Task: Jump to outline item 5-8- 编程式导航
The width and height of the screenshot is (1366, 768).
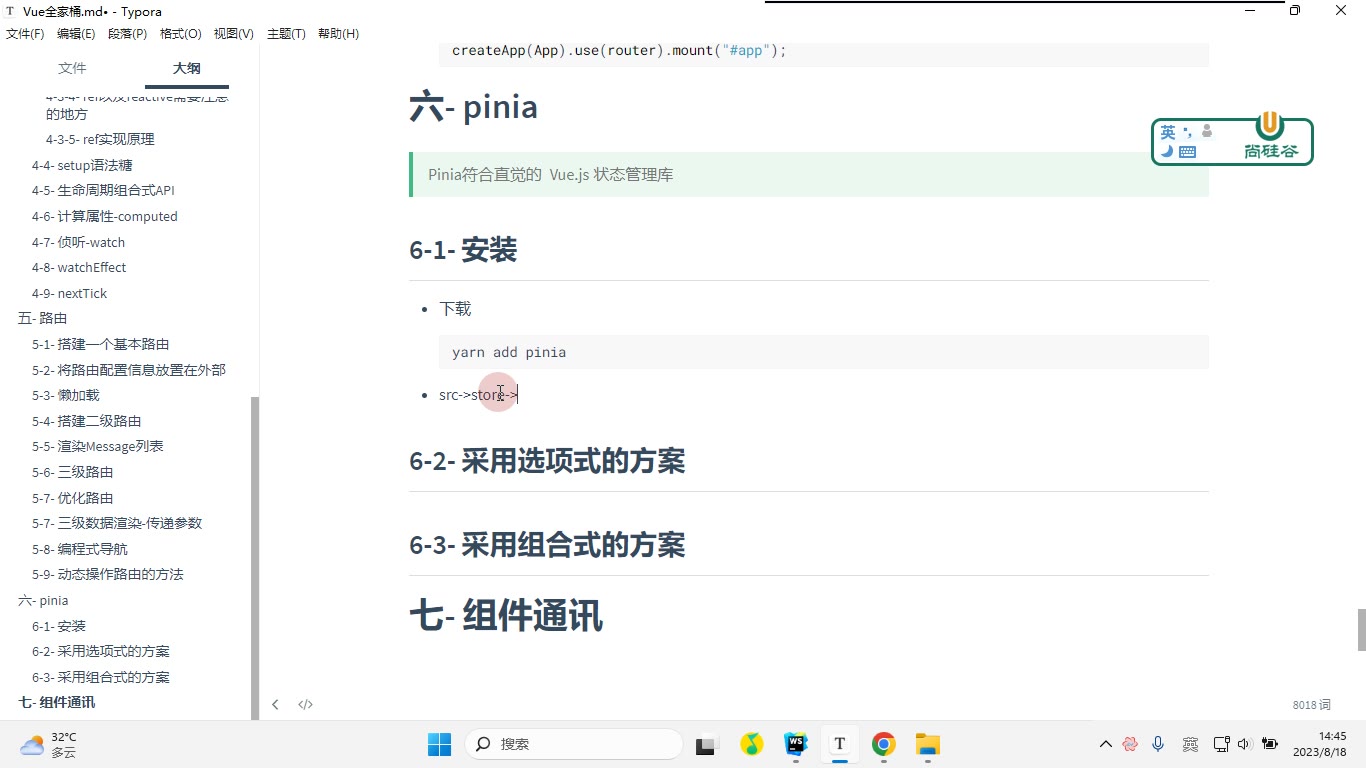Action: [79, 549]
